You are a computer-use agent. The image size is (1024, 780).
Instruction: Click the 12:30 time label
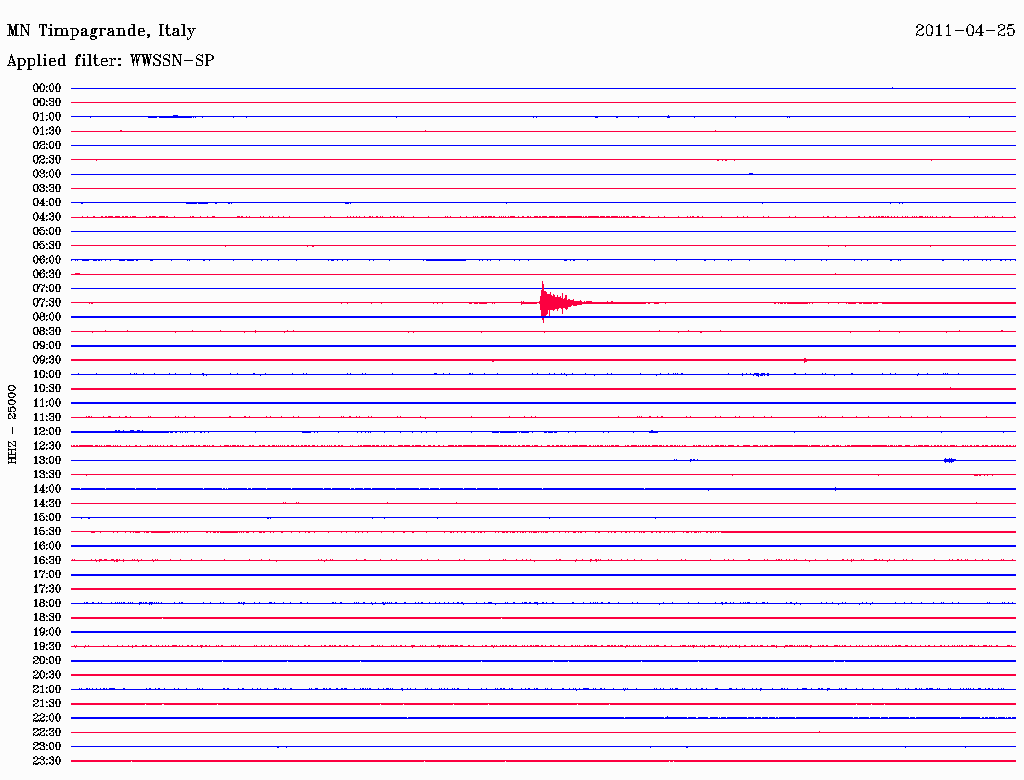(47, 446)
